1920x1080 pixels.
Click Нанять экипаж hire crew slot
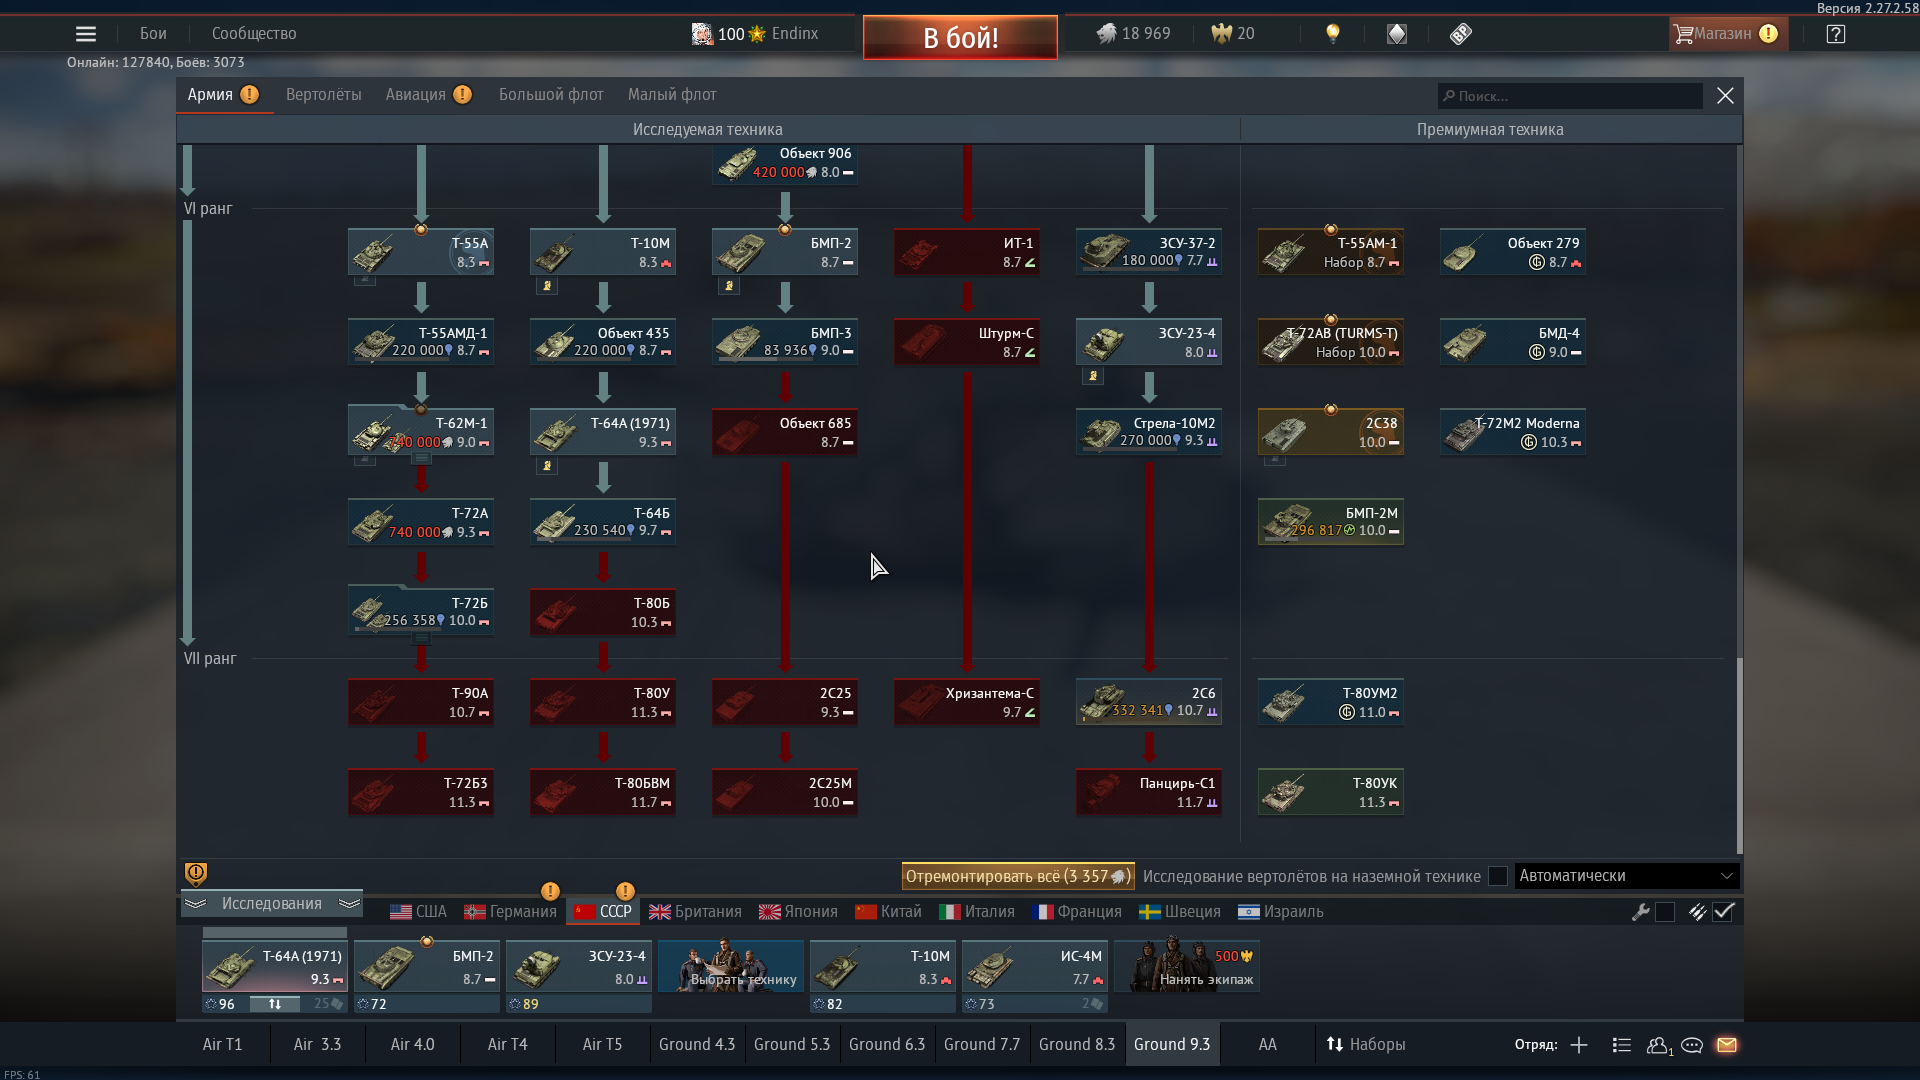(x=1187, y=966)
